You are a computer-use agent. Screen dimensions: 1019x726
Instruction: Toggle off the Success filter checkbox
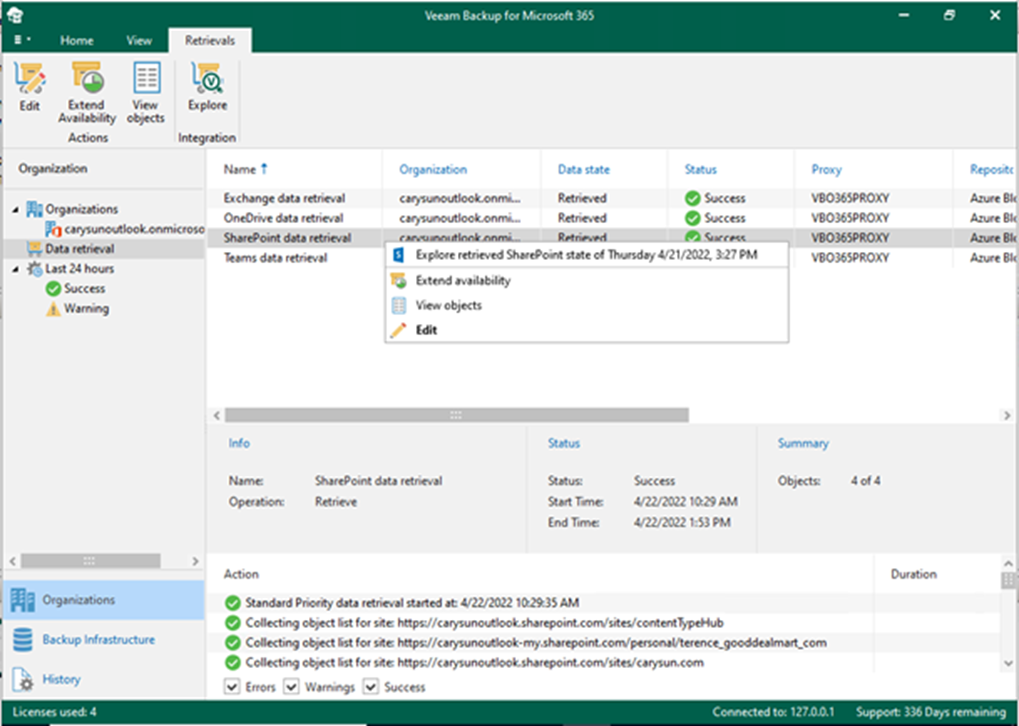pyautogui.click(x=370, y=687)
